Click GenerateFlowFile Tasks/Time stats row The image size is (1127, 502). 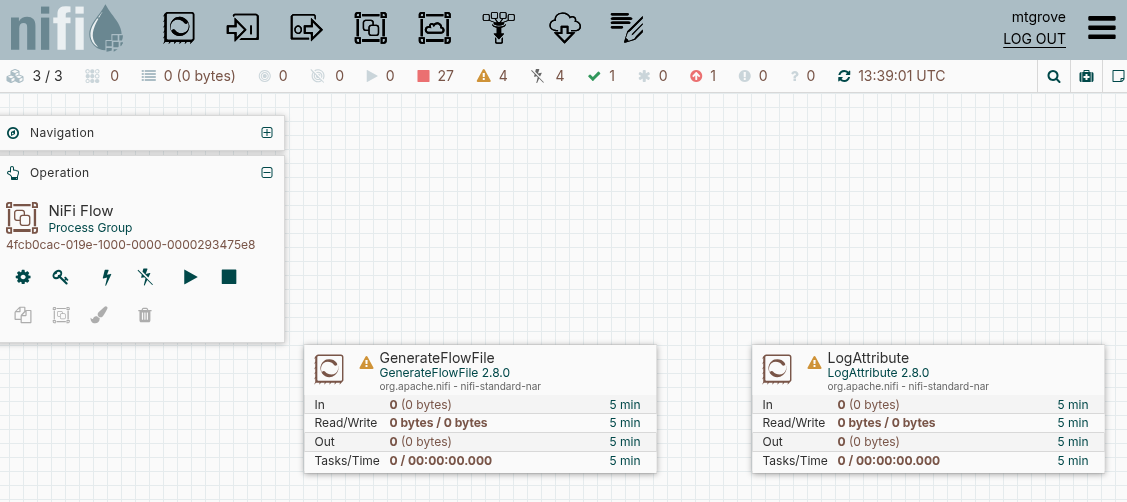click(480, 461)
